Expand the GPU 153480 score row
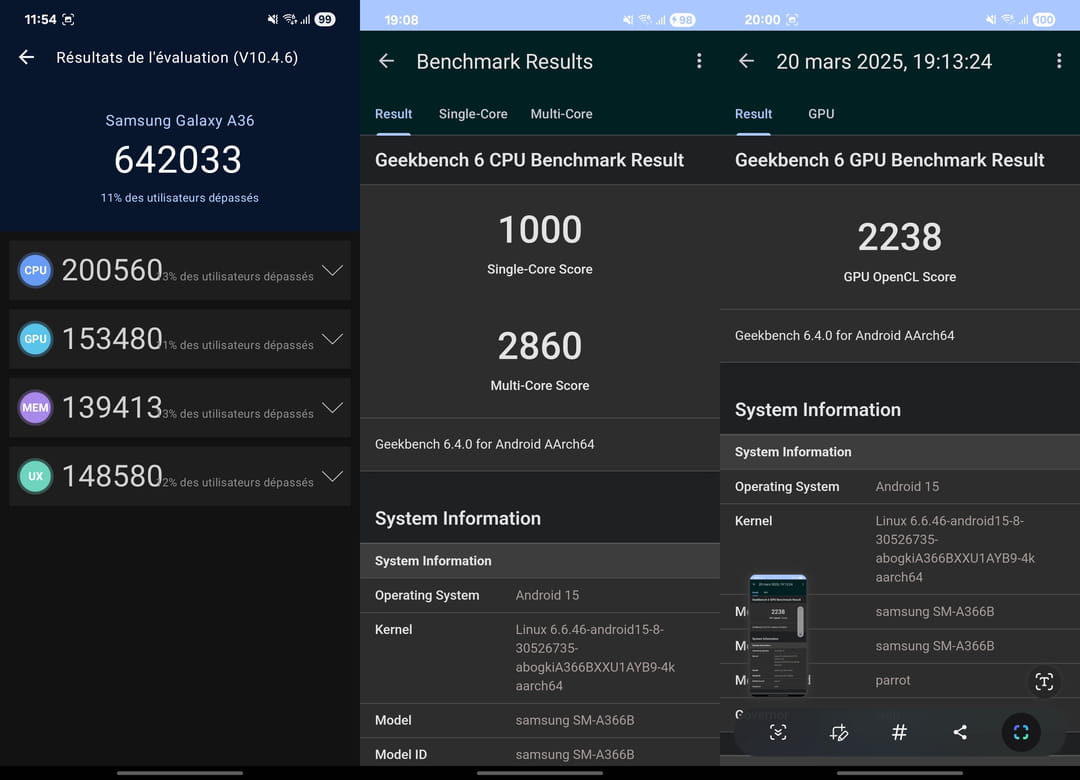The height and width of the screenshot is (780, 1080). tap(180, 339)
